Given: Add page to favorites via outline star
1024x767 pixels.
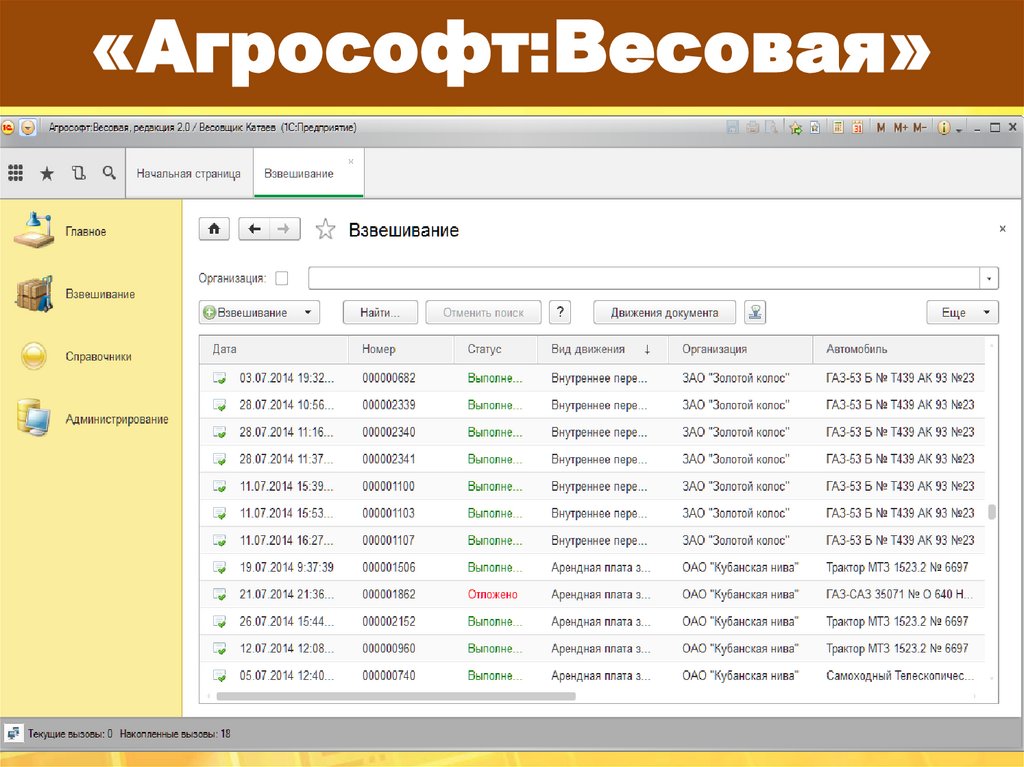Looking at the screenshot, I should pyautogui.click(x=325, y=230).
